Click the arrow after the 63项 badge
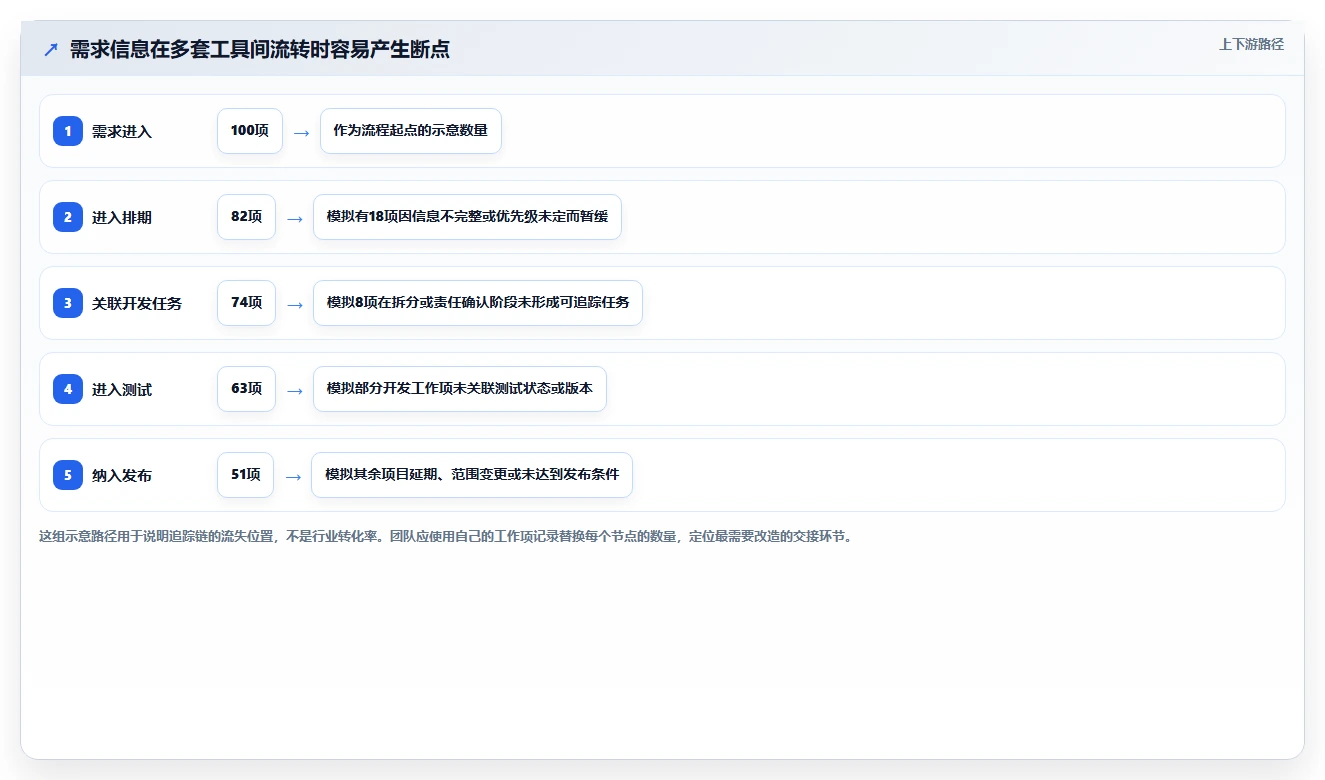 [294, 390]
